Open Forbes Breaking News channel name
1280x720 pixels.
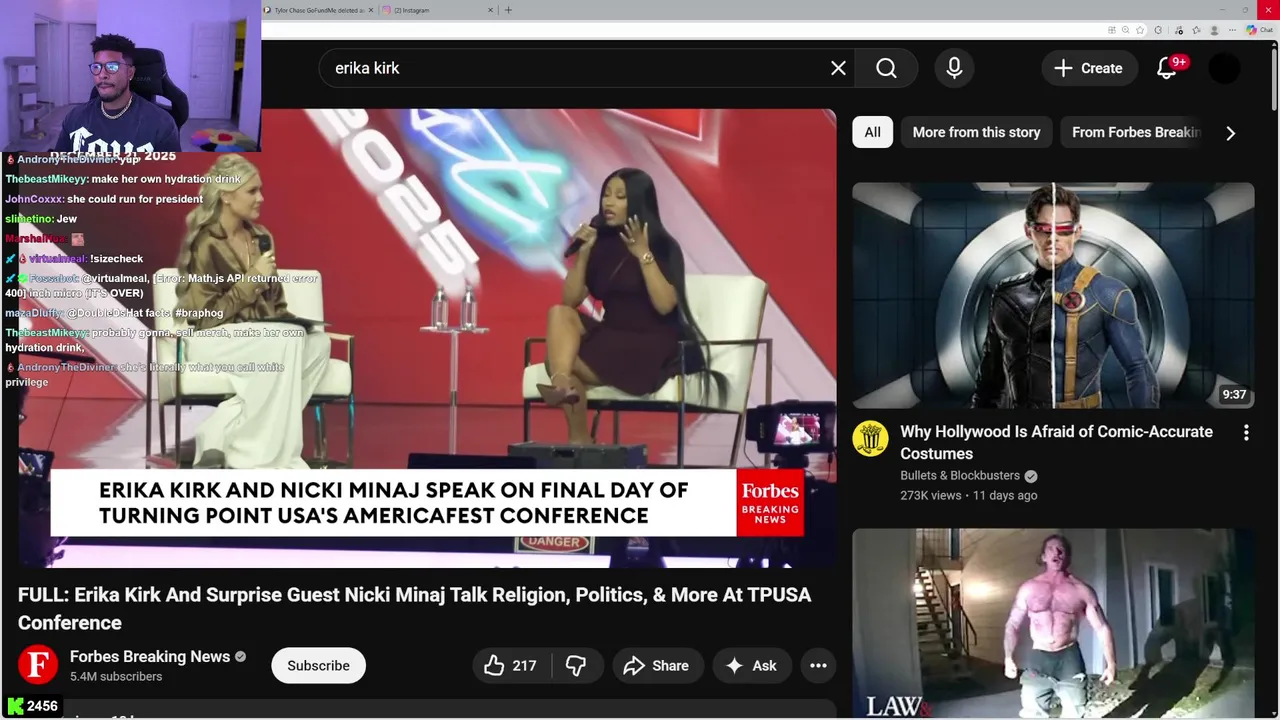[150, 656]
